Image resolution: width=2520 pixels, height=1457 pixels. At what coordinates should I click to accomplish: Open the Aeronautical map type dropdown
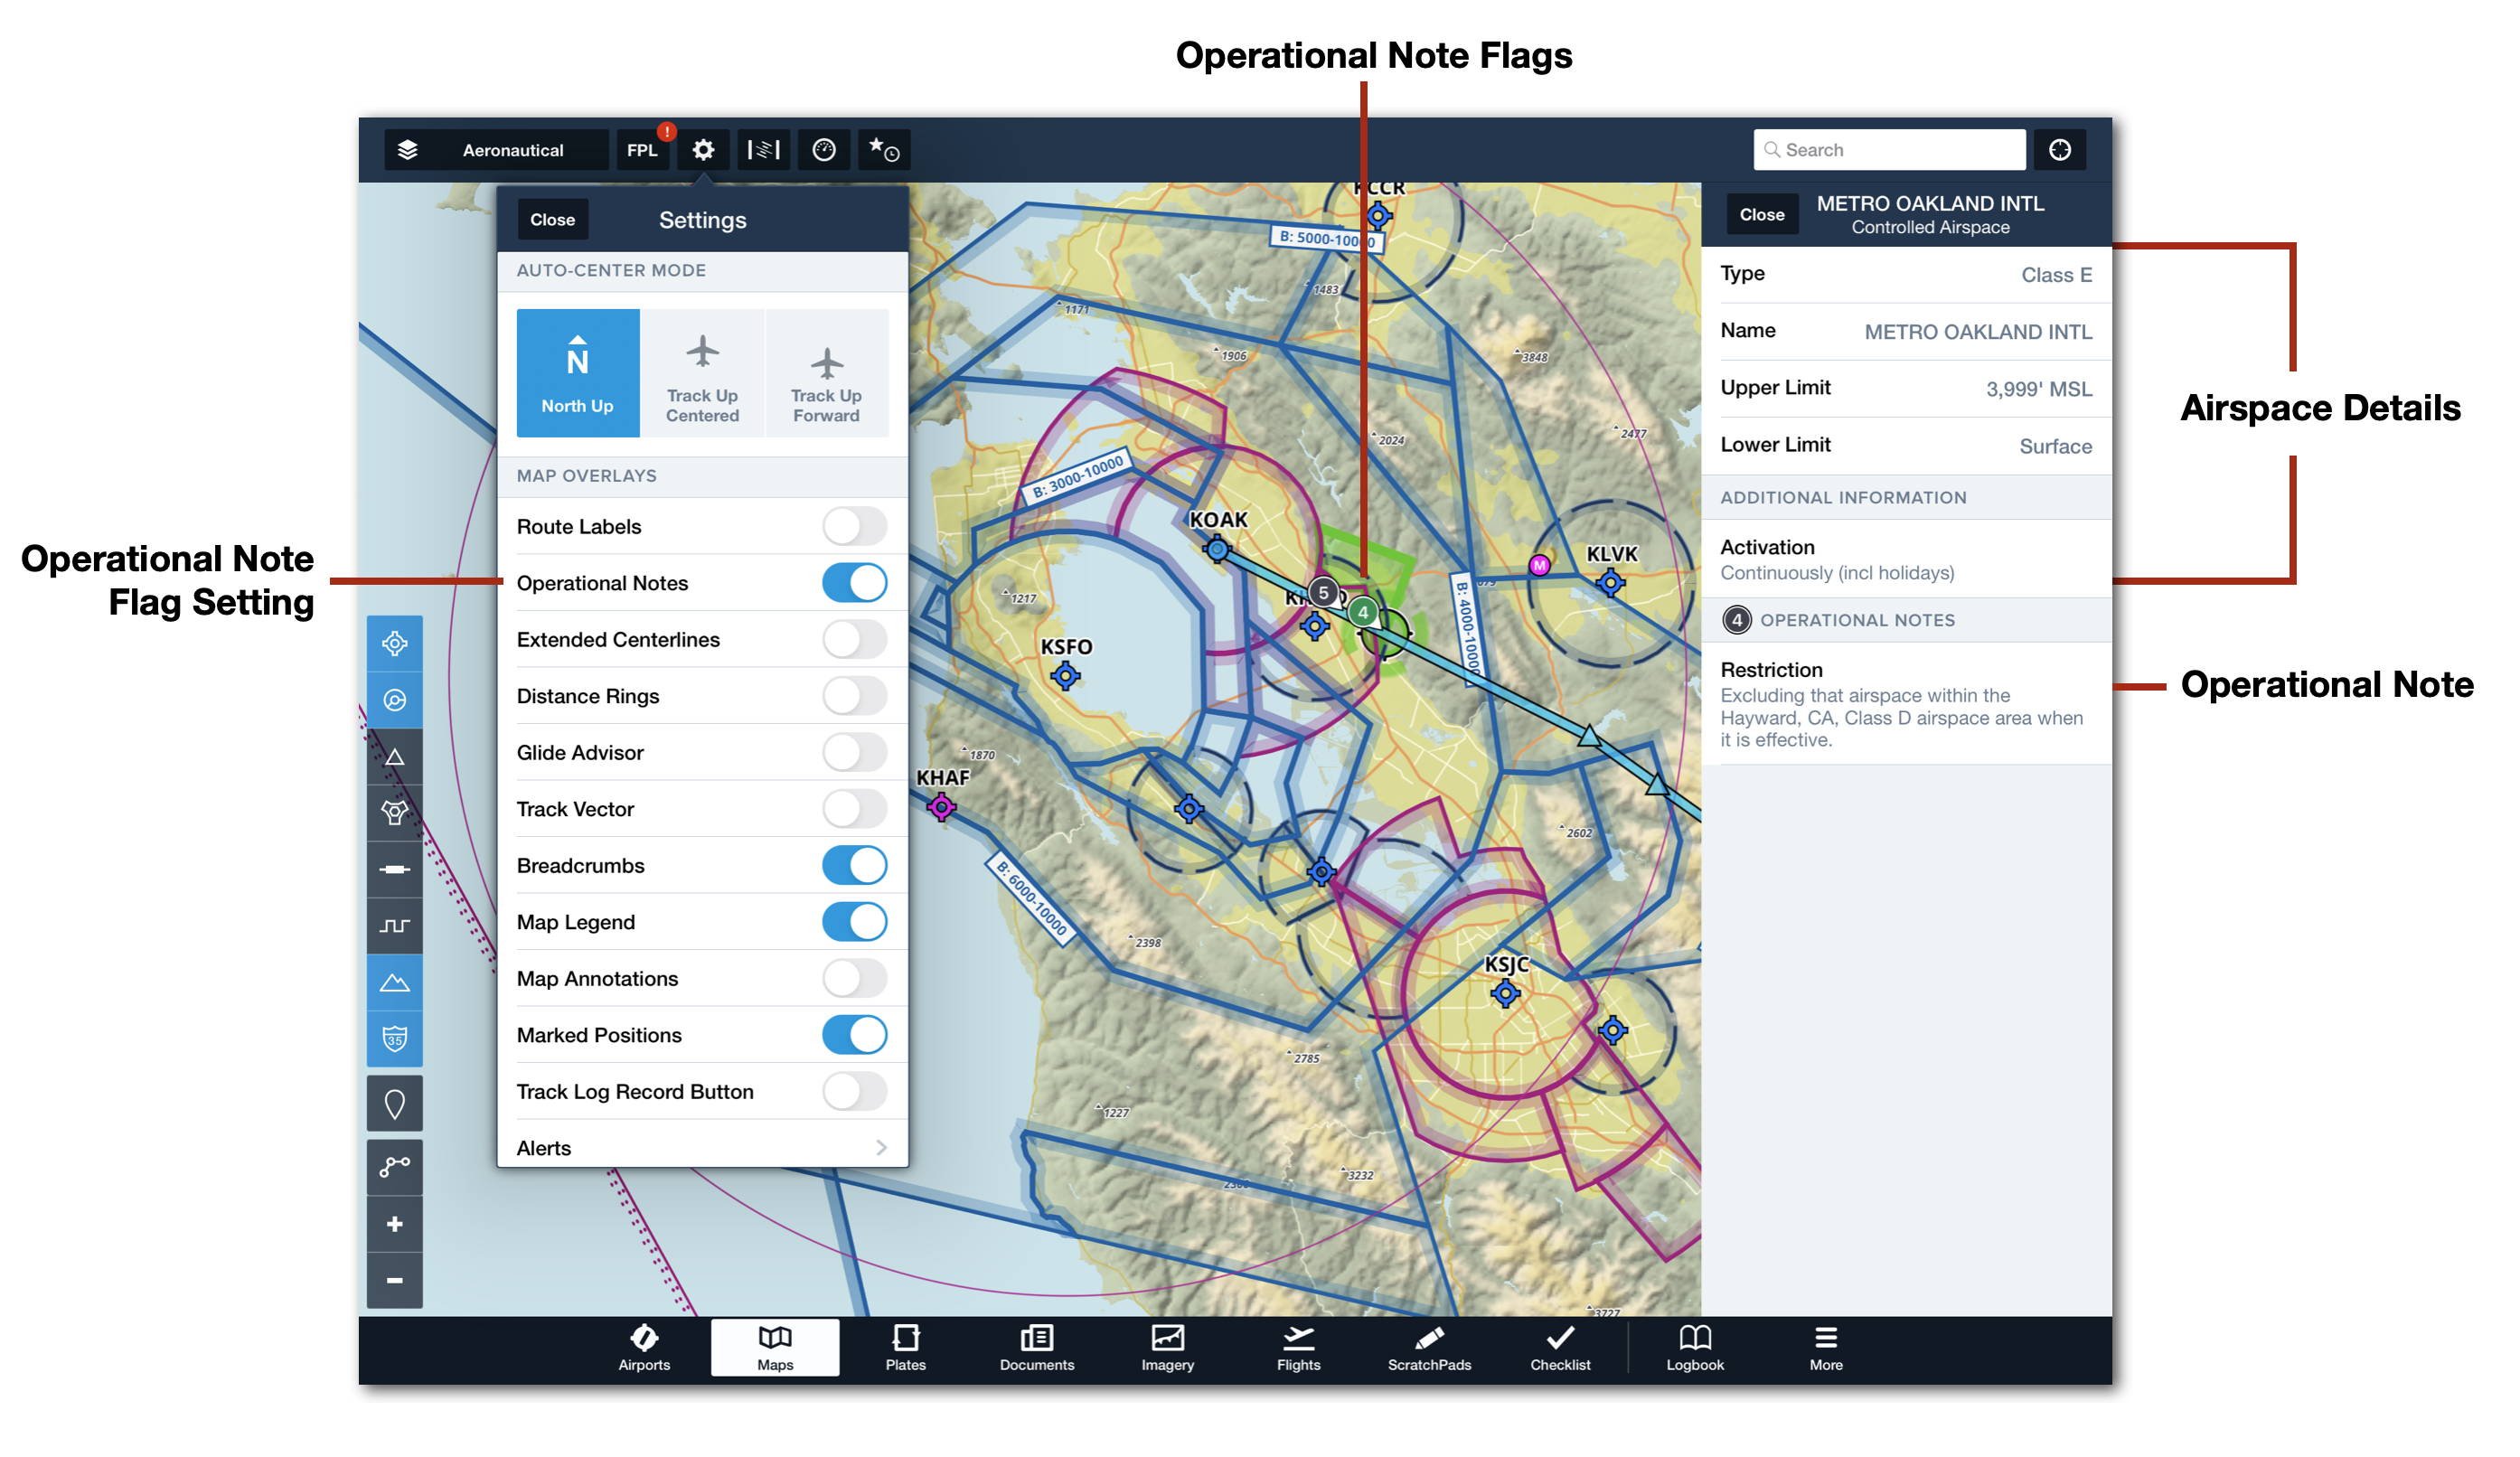pos(496,150)
